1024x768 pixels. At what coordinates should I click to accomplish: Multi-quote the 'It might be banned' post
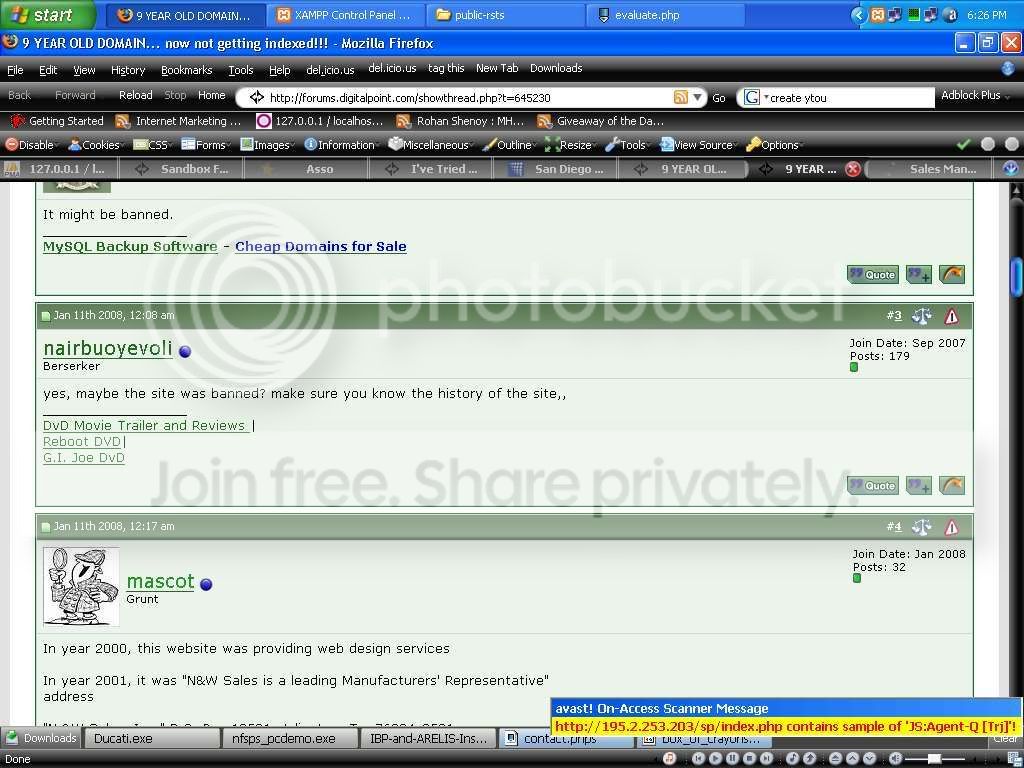pyautogui.click(x=919, y=275)
